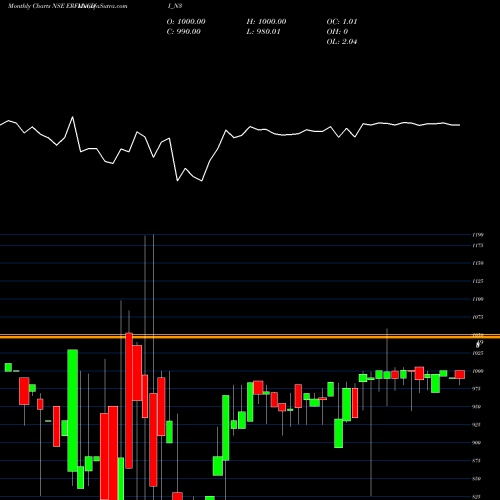The height and width of the screenshot is (500, 500).
Task: Click the orange horizontal price level line
Action: (250, 336)
